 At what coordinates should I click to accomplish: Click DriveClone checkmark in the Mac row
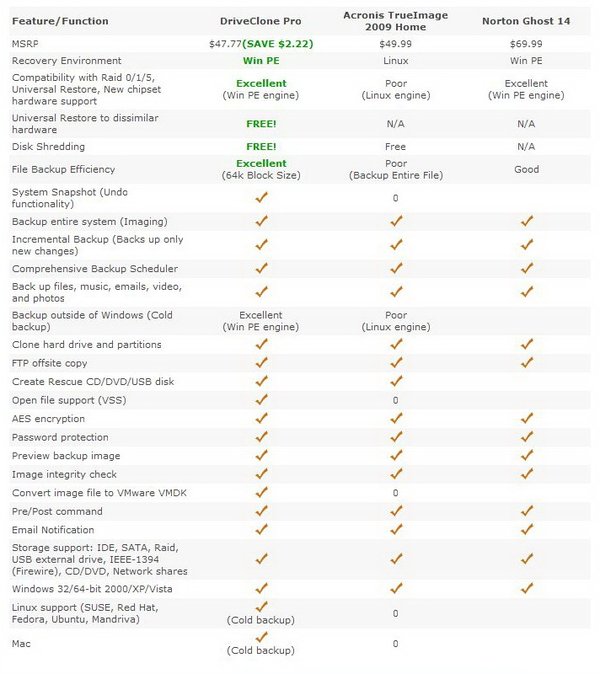(261, 637)
